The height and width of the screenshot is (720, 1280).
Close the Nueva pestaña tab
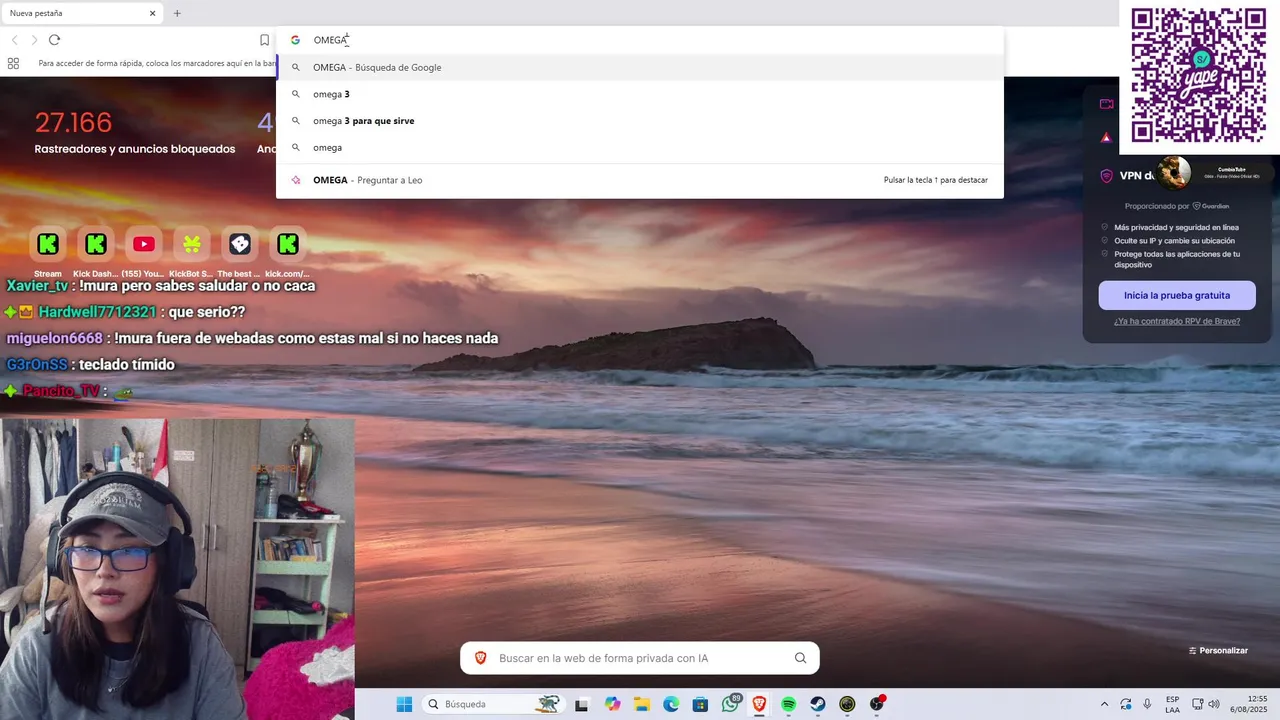tap(152, 13)
